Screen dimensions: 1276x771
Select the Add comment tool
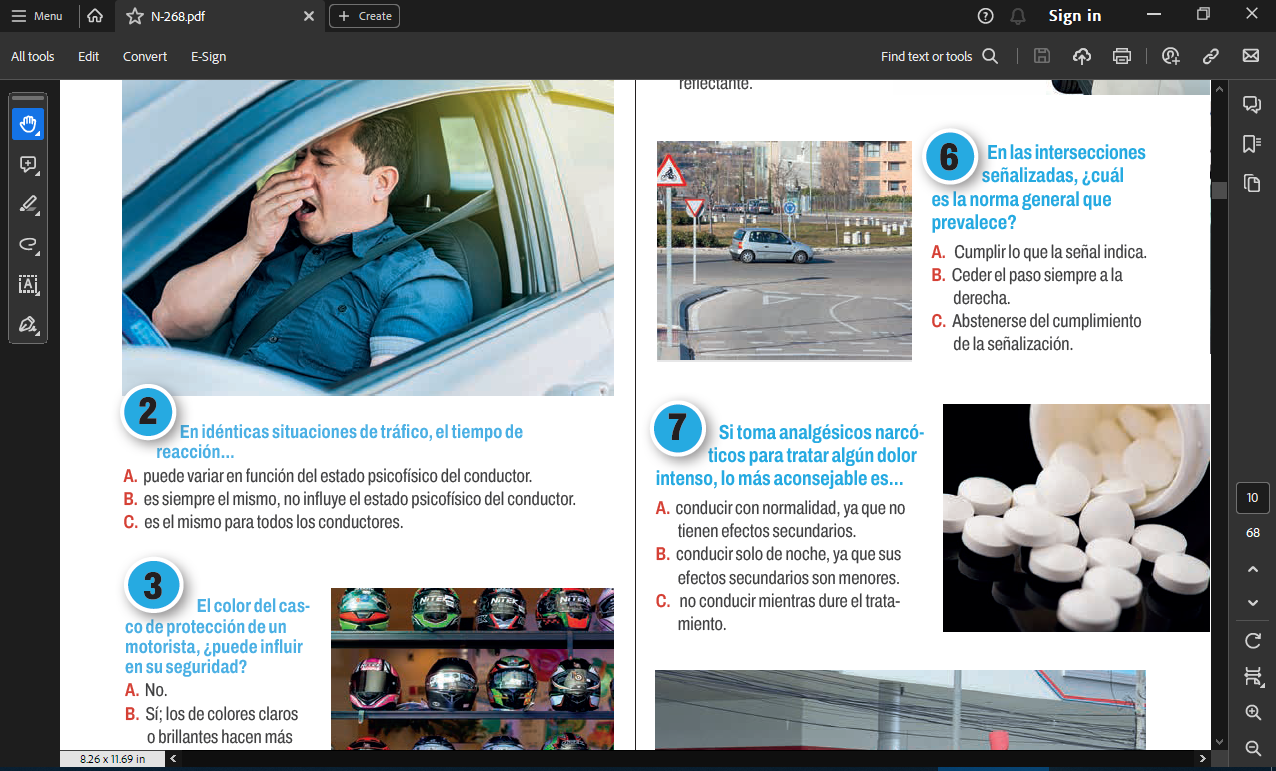[28, 164]
